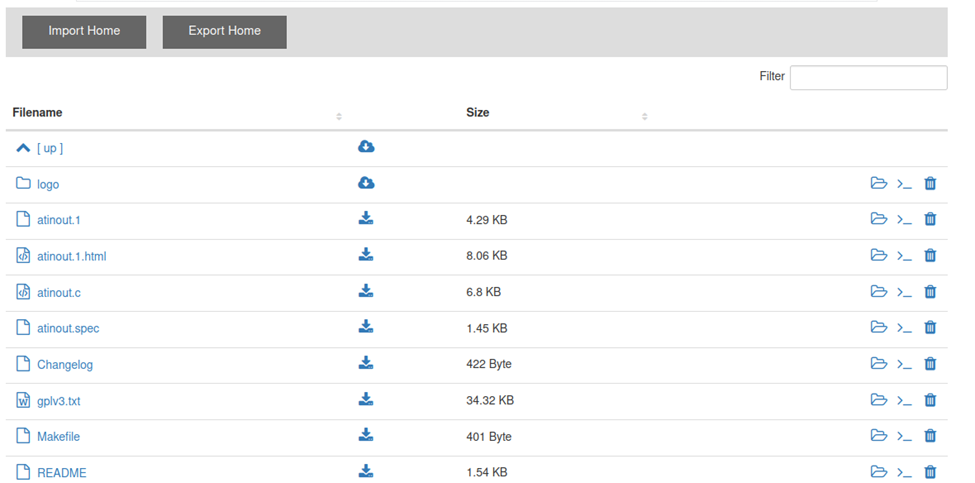Download Makefile file
This screenshot has width=975, height=483.
366,434
